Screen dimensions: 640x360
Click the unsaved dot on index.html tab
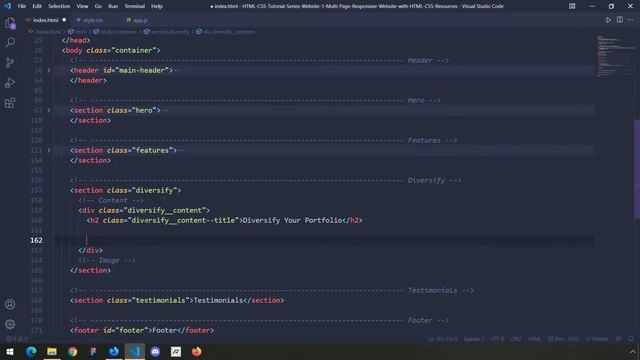point(64,20)
